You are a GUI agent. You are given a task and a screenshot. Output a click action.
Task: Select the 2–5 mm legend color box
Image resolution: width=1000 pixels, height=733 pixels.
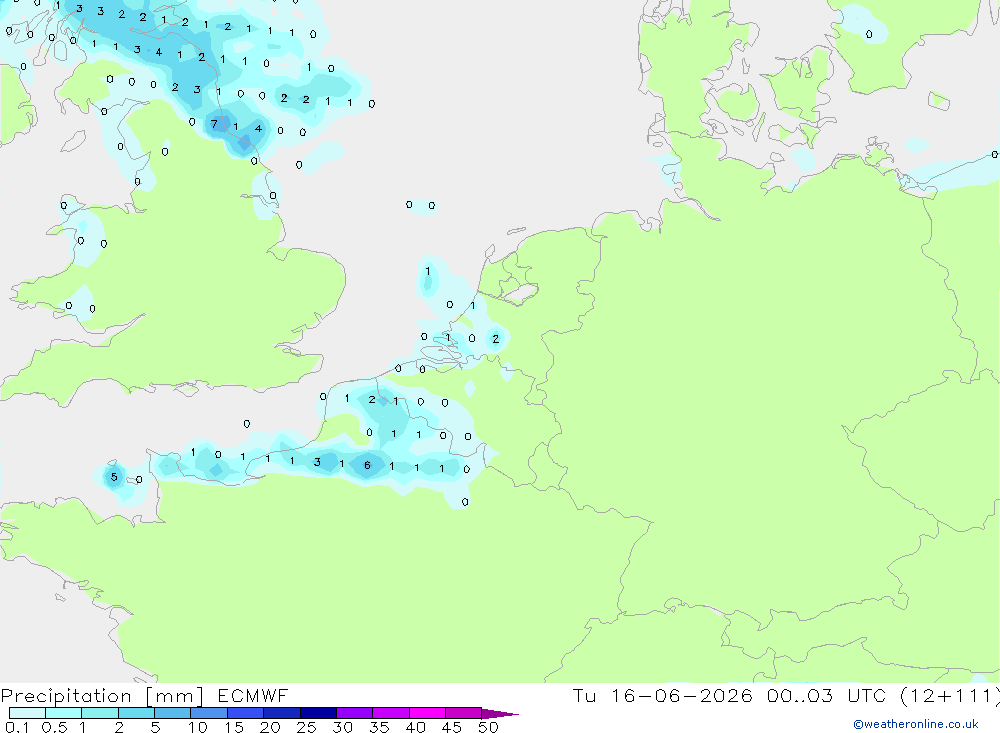(136, 713)
